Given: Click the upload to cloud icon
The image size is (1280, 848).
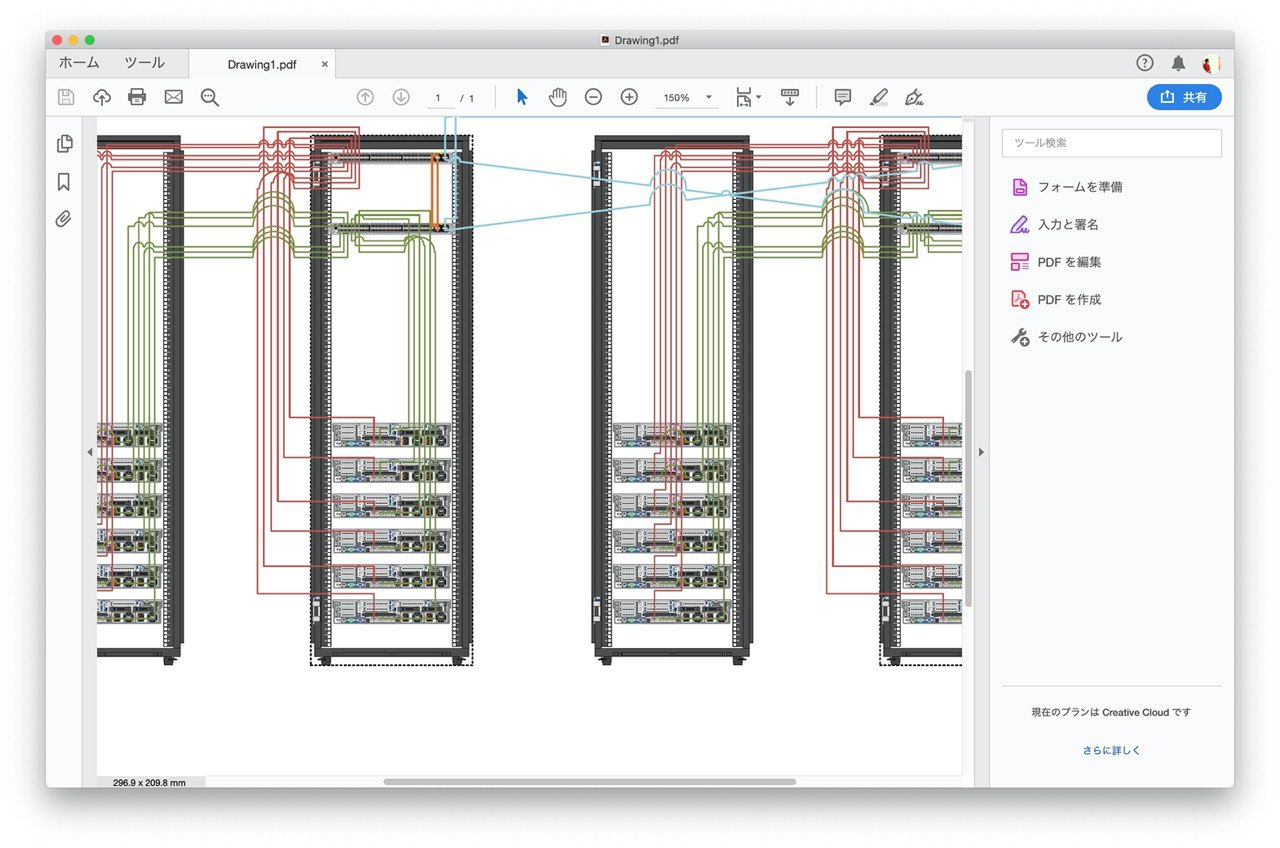Looking at the screenshot, I should [101, 97].
